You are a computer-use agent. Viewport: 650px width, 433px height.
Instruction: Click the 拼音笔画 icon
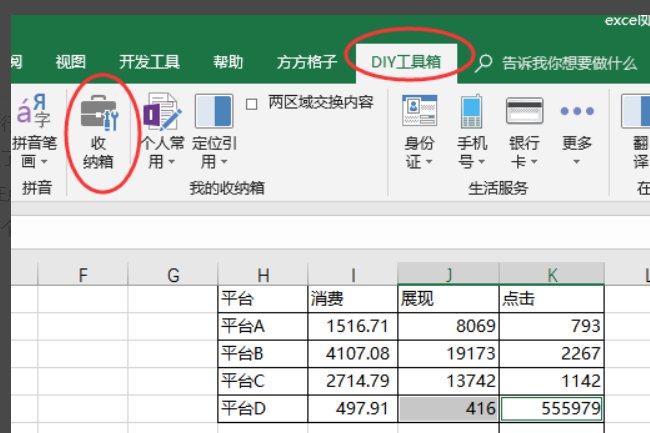(x=33, y=111)
